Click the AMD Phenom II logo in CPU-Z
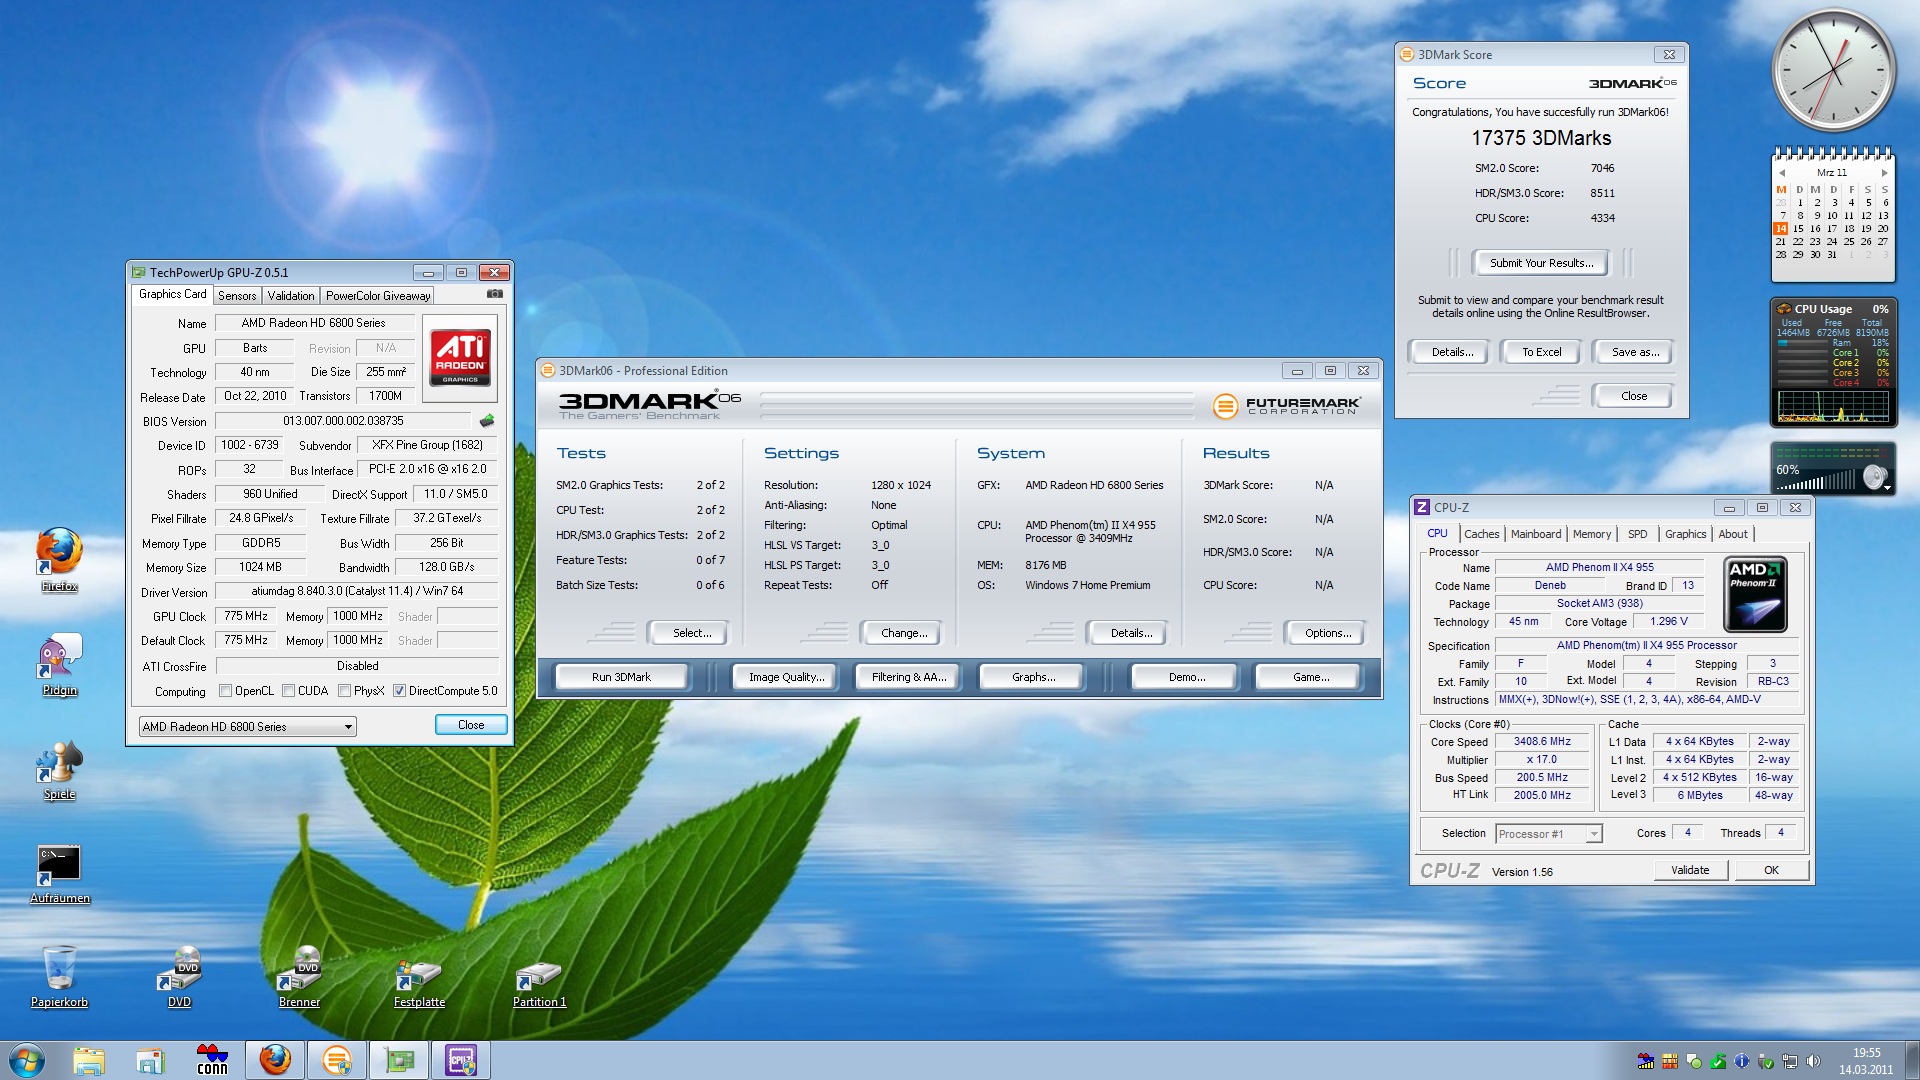This screenshot has width=1920, height=1080. pos(1756,594)
